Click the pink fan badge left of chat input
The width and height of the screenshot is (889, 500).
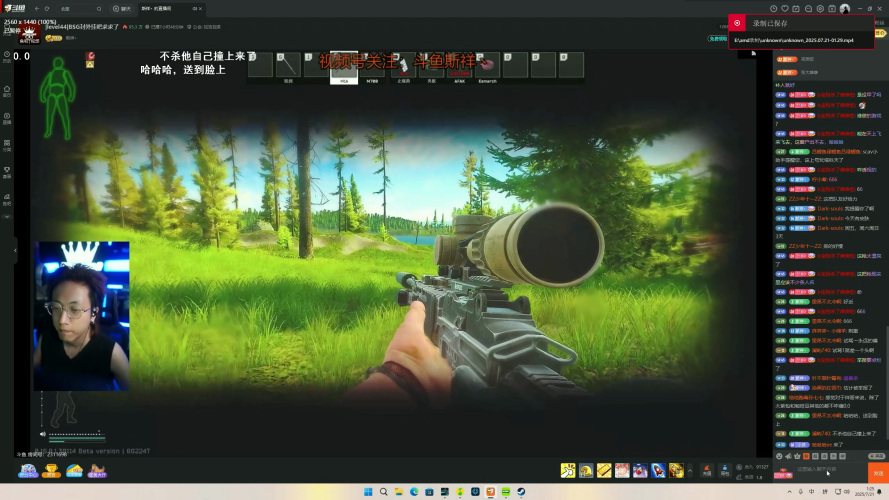coord(783,473)
